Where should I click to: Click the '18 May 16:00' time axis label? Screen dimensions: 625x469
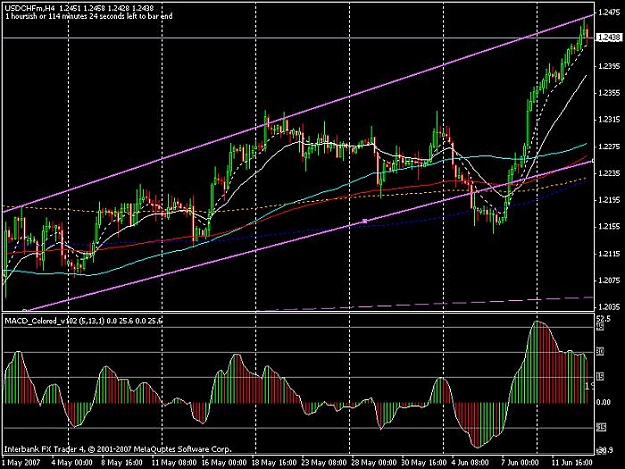click(274, 463)
